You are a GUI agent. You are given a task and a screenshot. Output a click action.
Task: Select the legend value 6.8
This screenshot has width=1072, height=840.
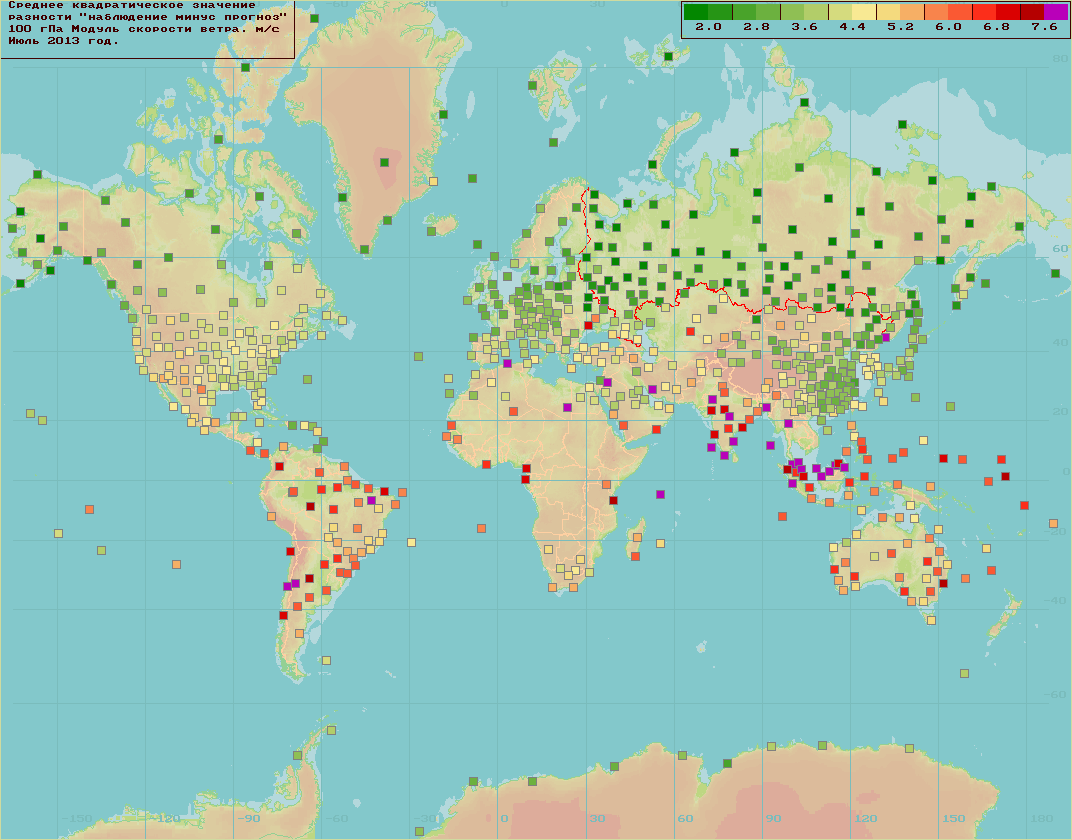tap(996, 27)
